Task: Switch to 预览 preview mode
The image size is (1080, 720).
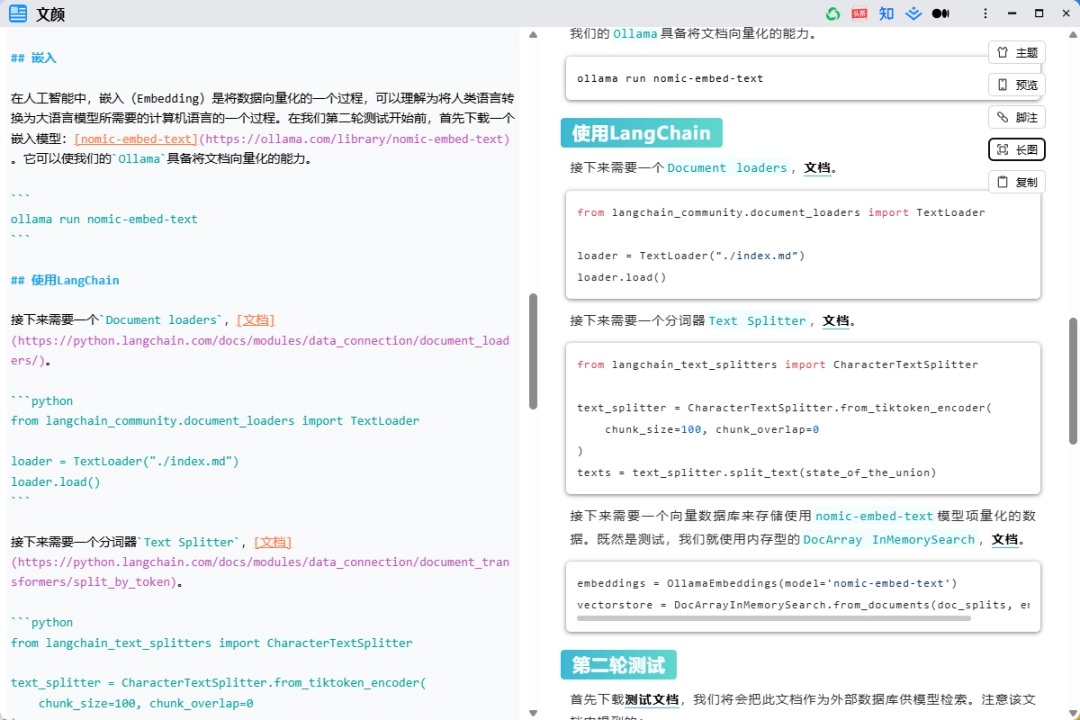Action: pyautogui.click(x=1016, y=84)
